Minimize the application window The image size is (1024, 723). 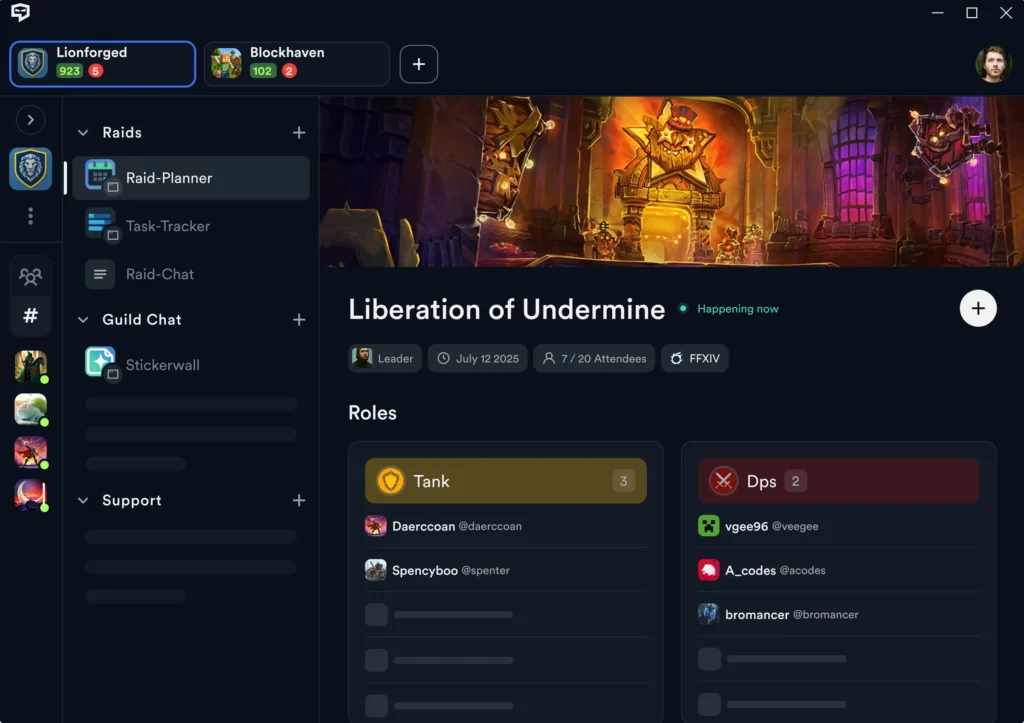pos(938,12)
